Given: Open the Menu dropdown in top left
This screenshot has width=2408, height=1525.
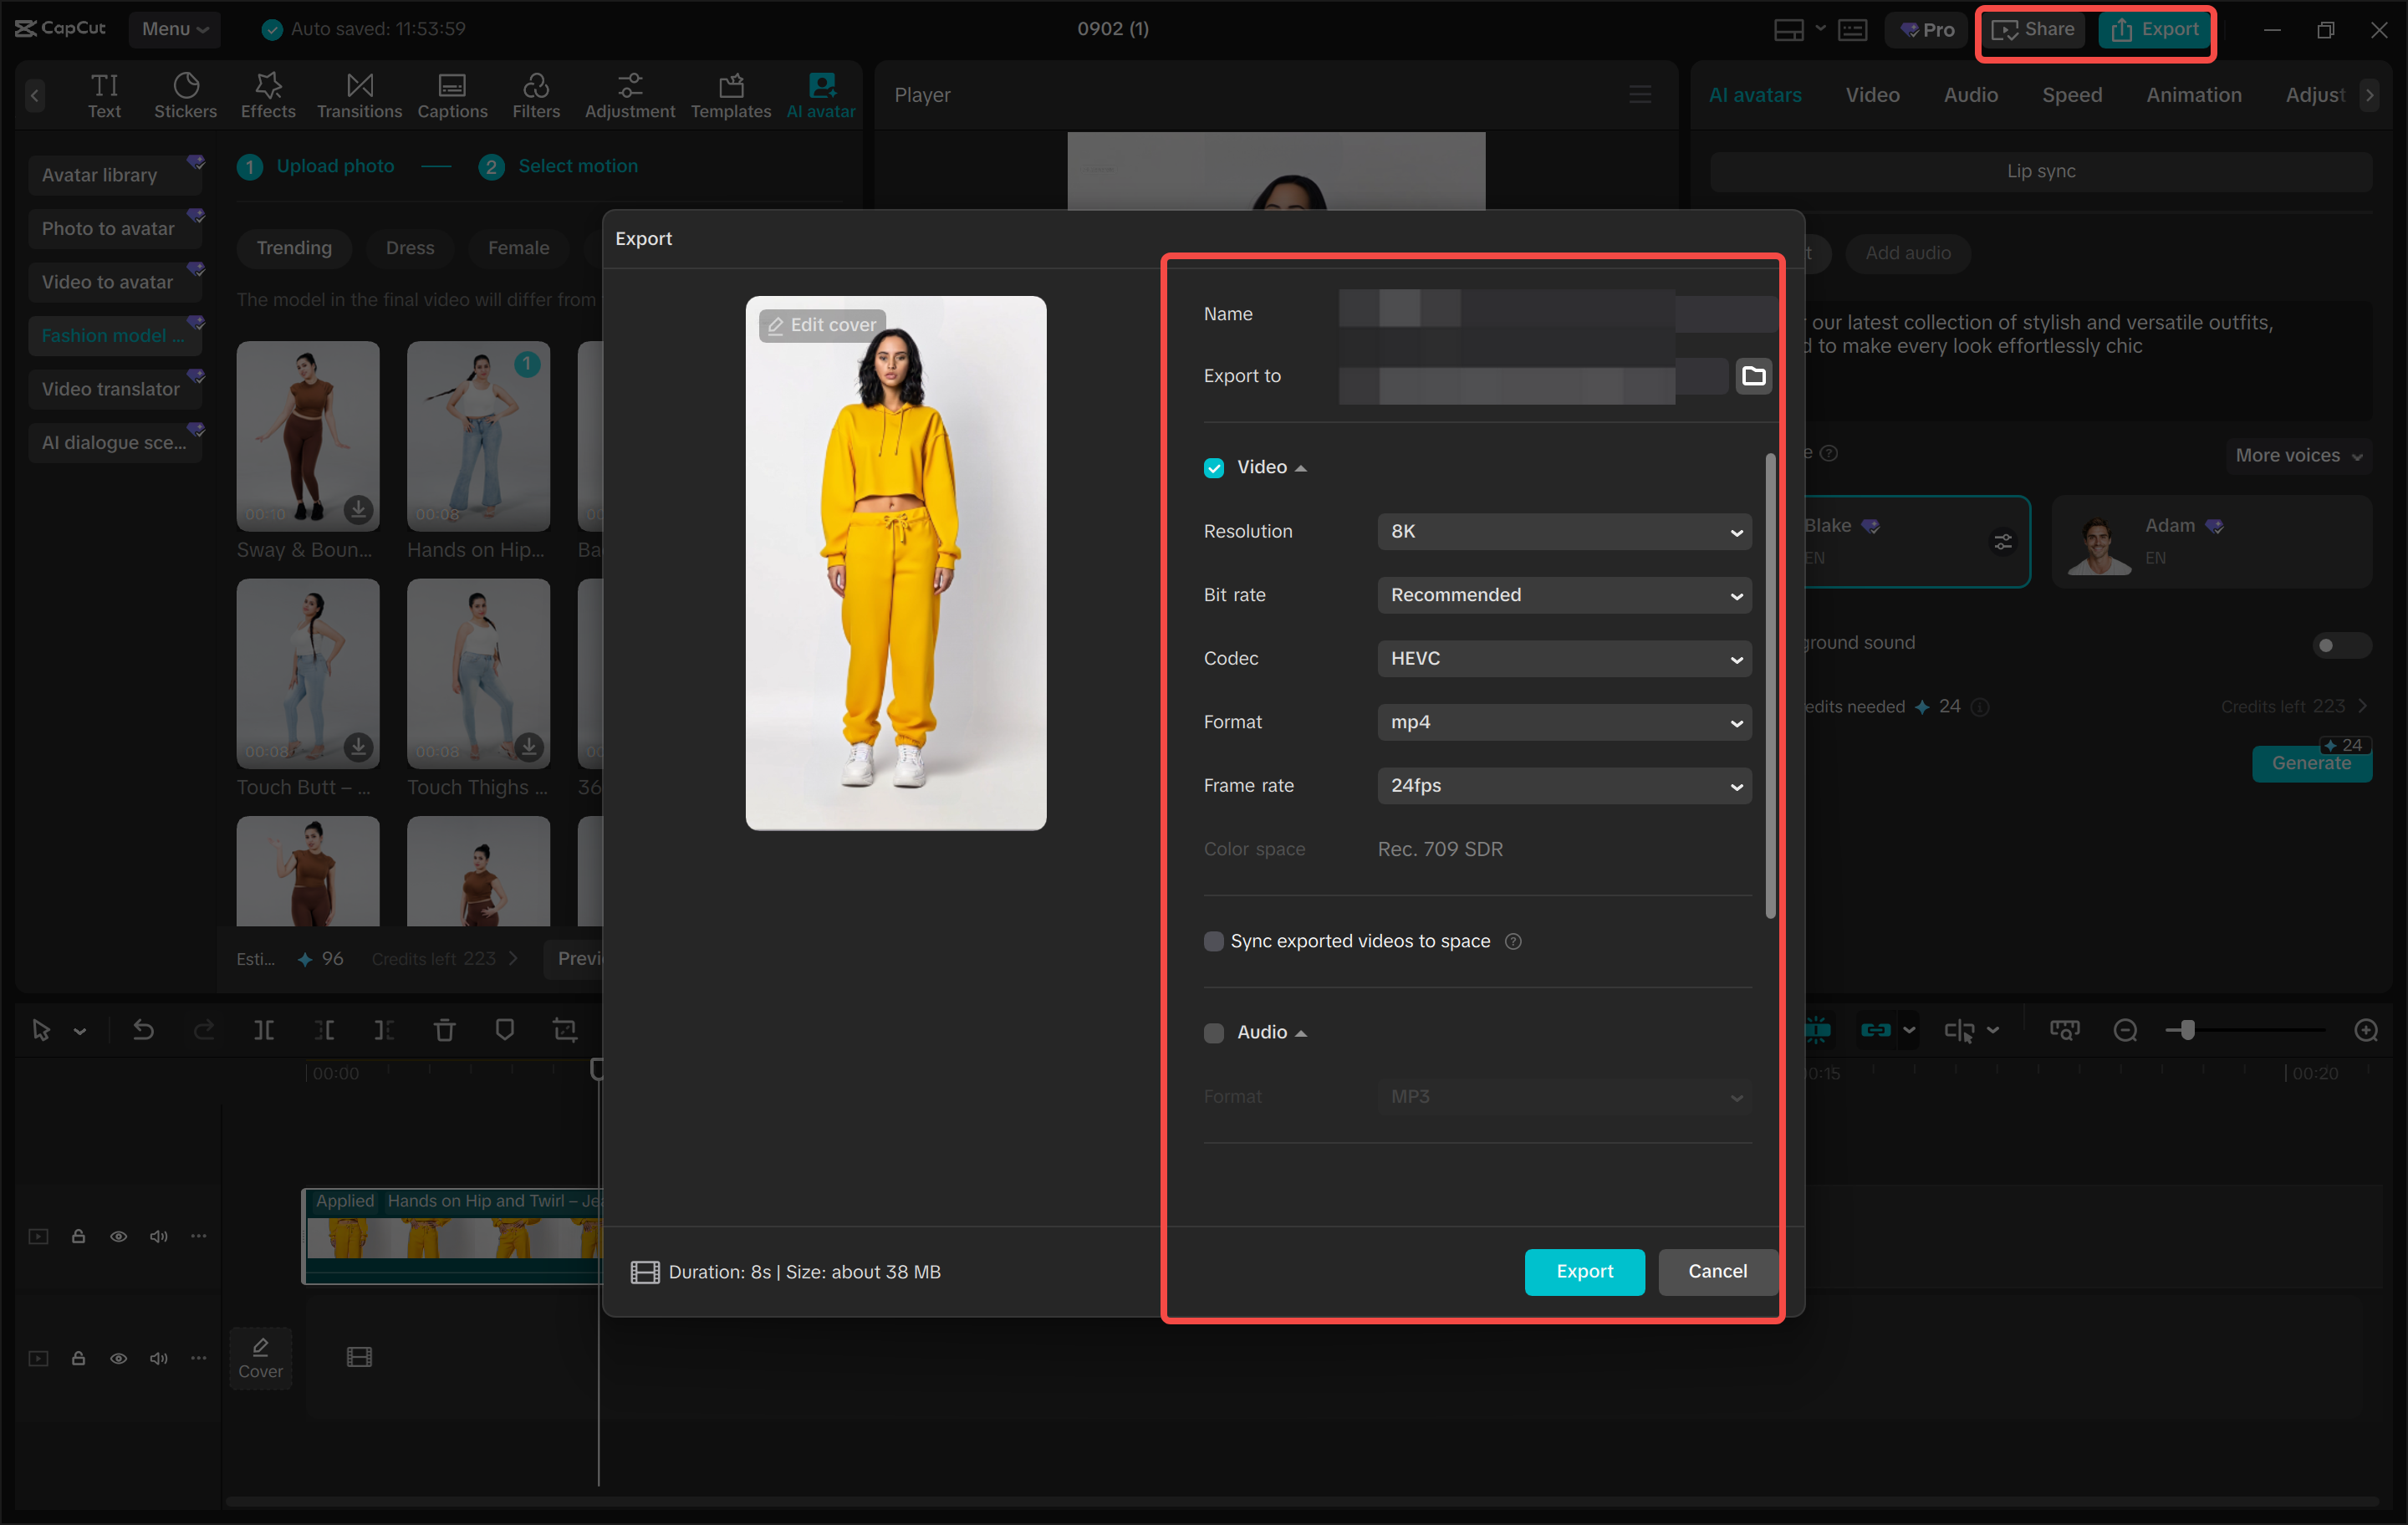Looking at the screenshot, I should pyautogui.click(x=175, y=29).
